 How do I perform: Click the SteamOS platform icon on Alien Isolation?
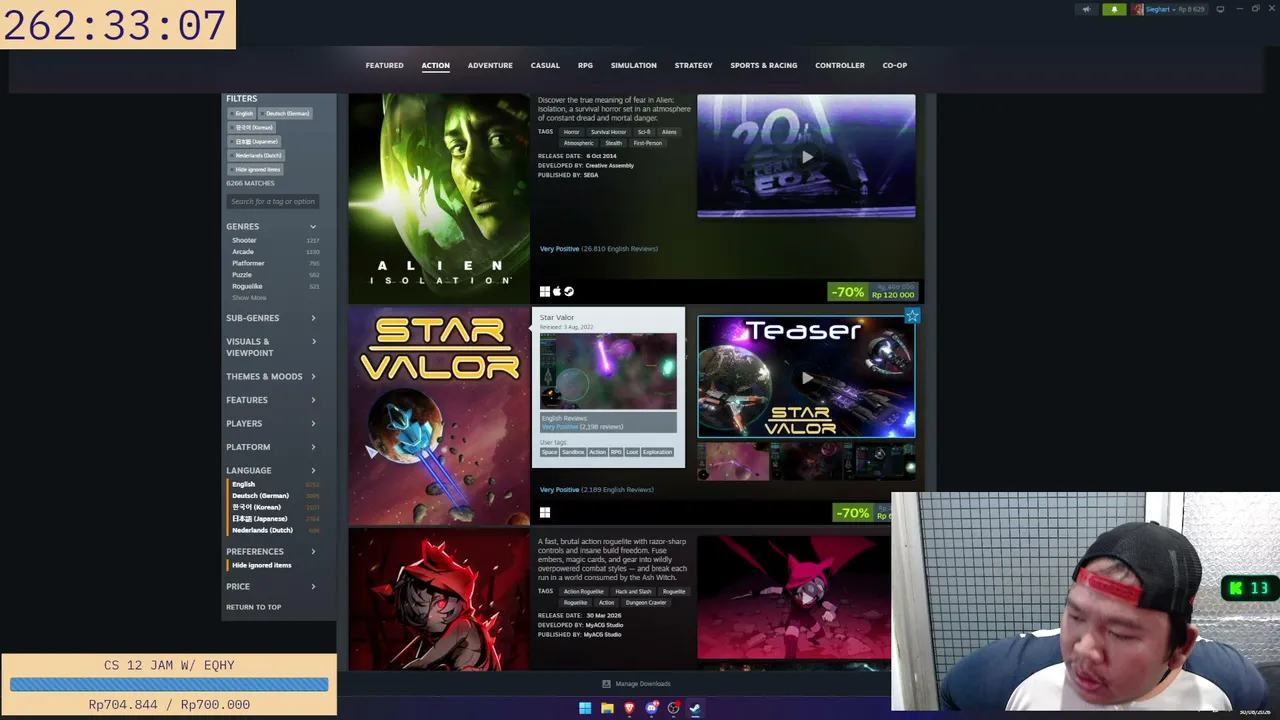point(569,291)
